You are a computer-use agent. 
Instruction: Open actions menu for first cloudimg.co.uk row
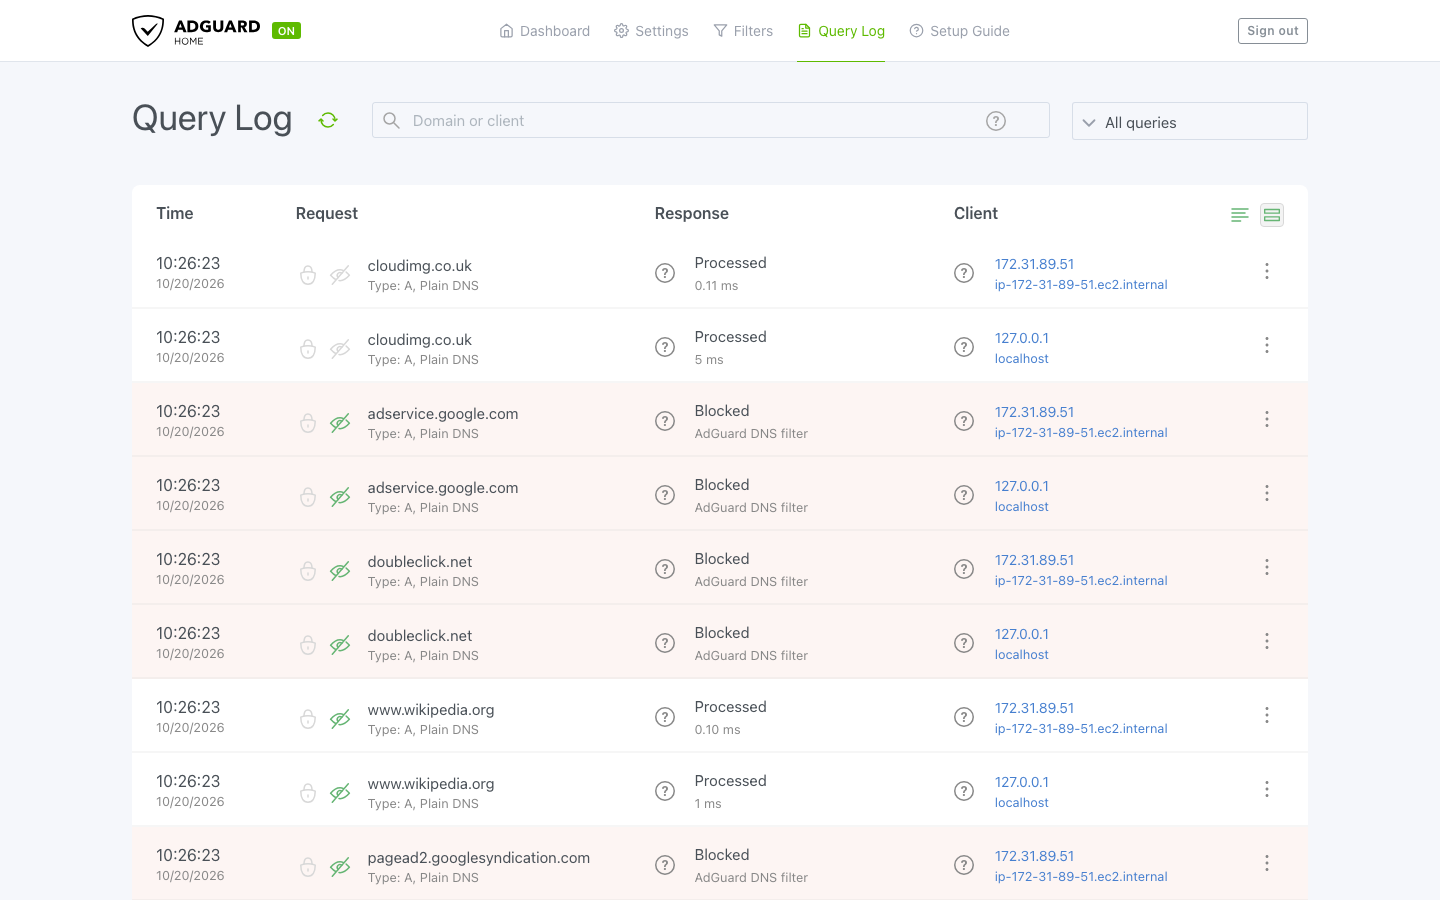(x=1267, y=271)
